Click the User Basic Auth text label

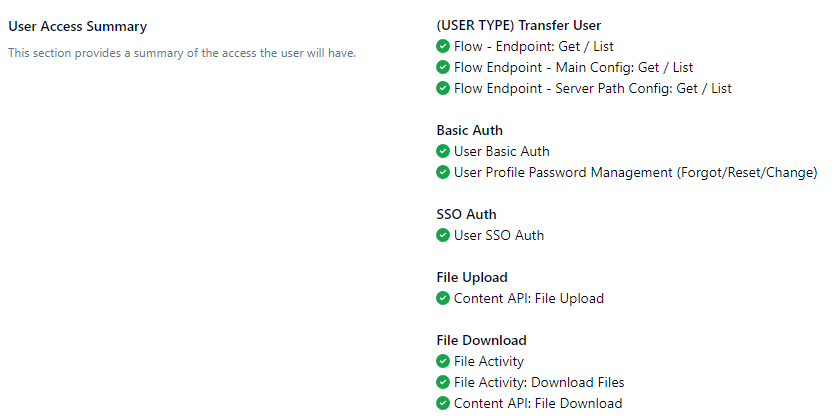coord(501,151)
